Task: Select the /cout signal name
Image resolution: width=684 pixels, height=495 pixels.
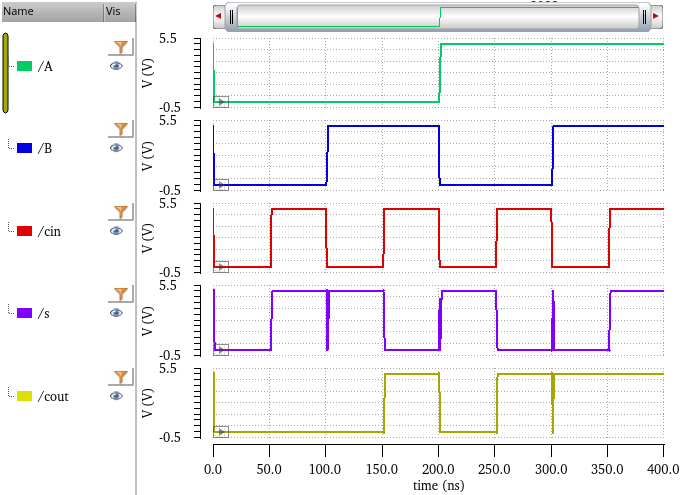Action: pyautogui.click(x=53, y=396)
